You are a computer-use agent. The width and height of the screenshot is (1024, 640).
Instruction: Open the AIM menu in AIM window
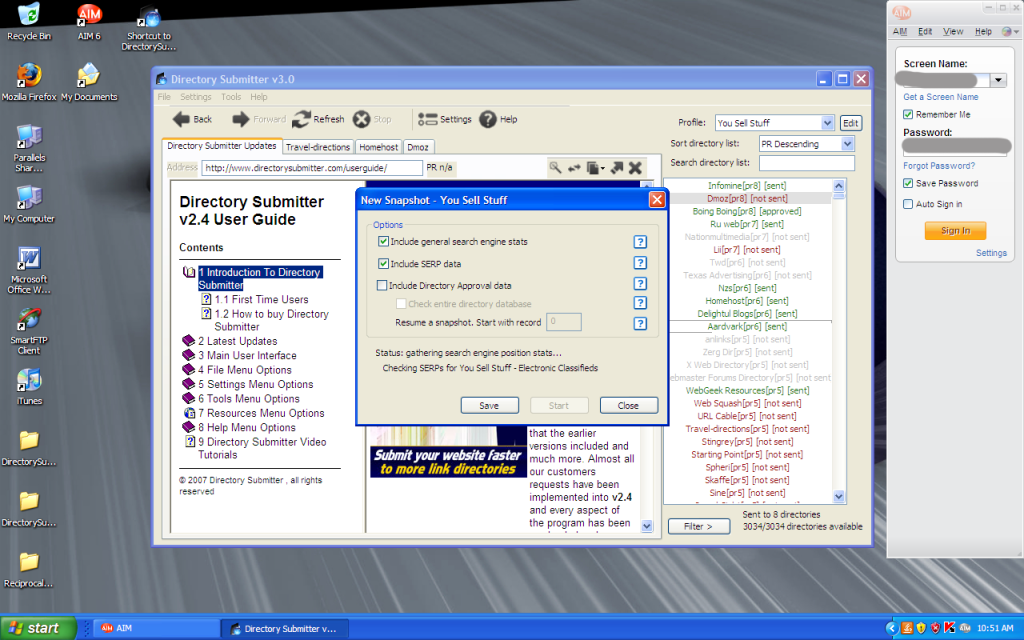click(x=900, y=31)
